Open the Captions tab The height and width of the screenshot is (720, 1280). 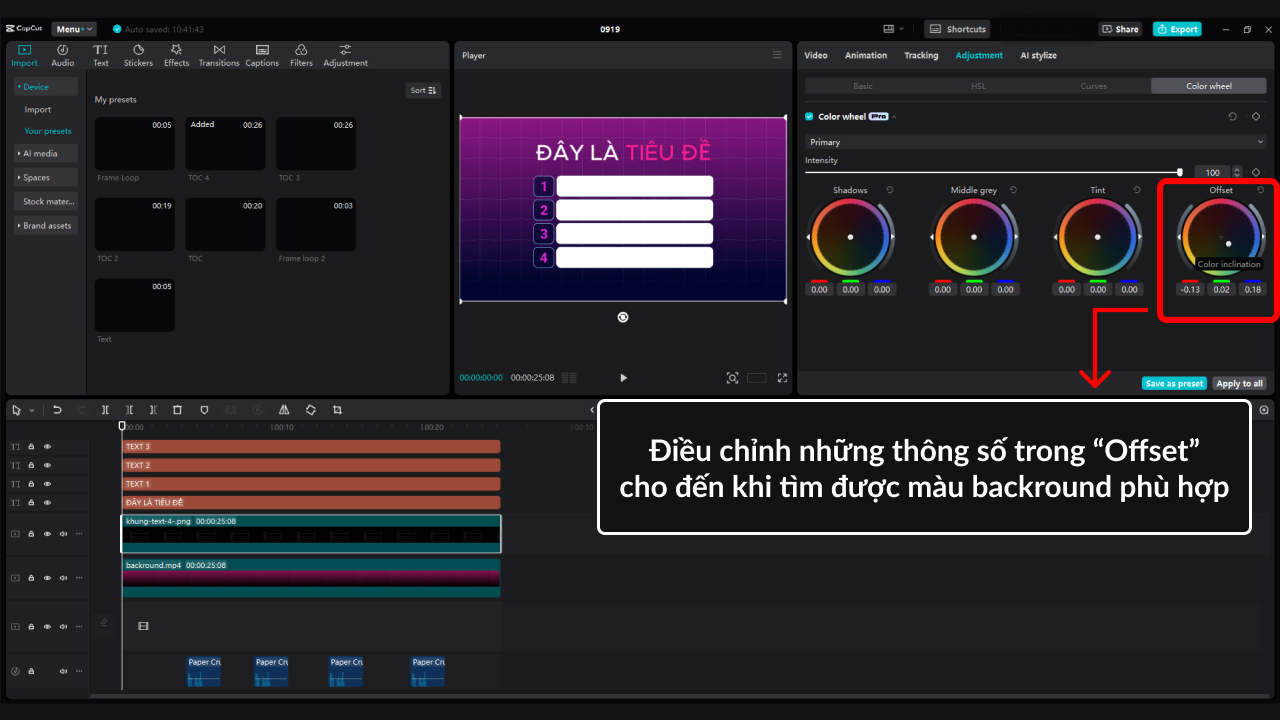coord(262,55)
